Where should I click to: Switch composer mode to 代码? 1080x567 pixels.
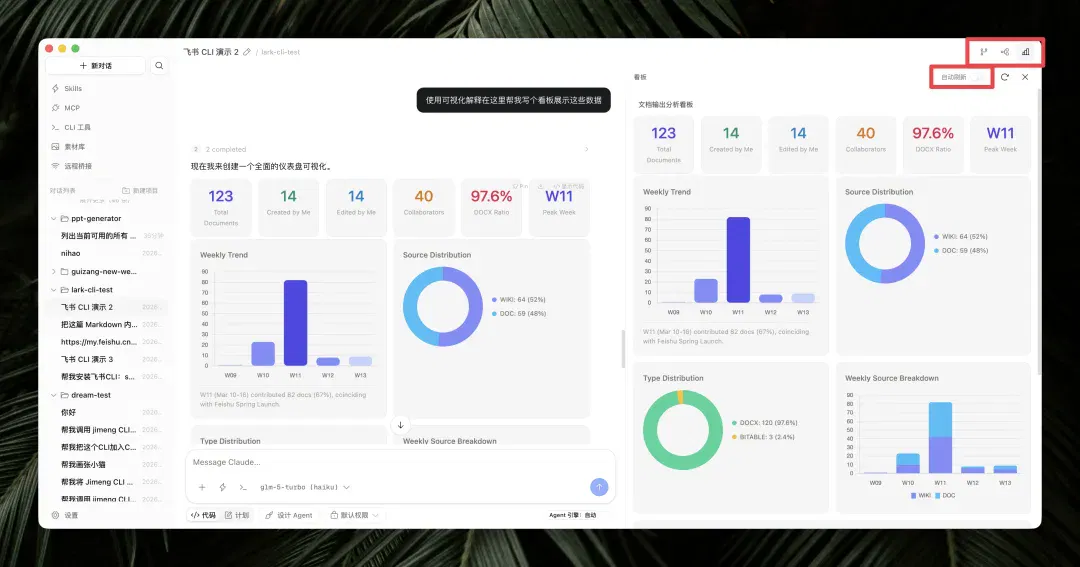(x=203, y=515)
